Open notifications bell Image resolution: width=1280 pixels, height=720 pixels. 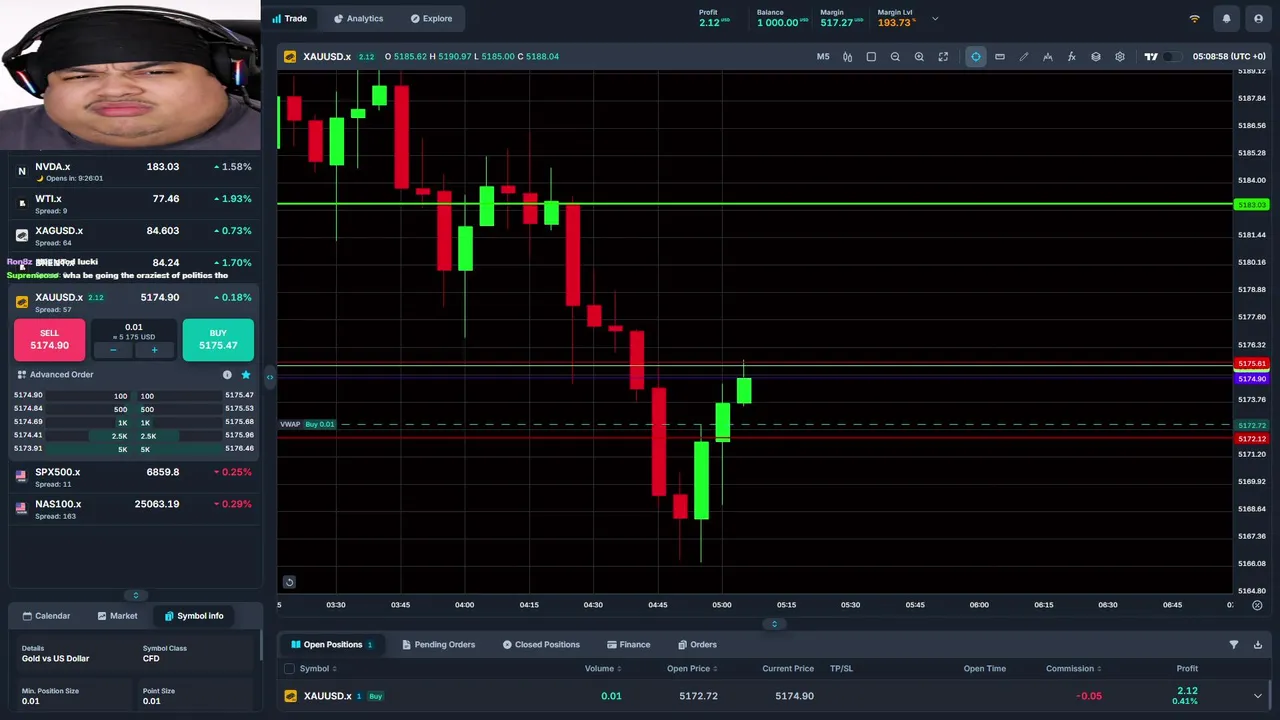(x=1227, y=19)
